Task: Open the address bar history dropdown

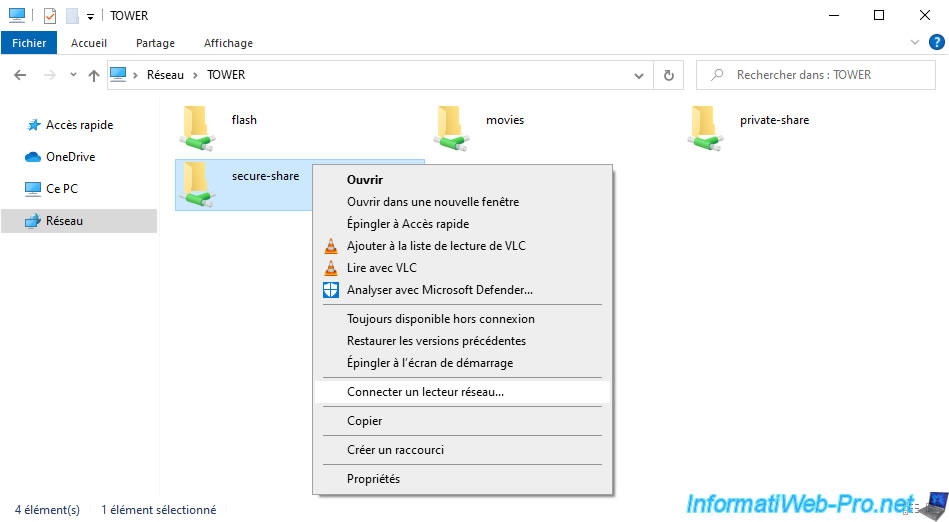Action: click(640, 75)
